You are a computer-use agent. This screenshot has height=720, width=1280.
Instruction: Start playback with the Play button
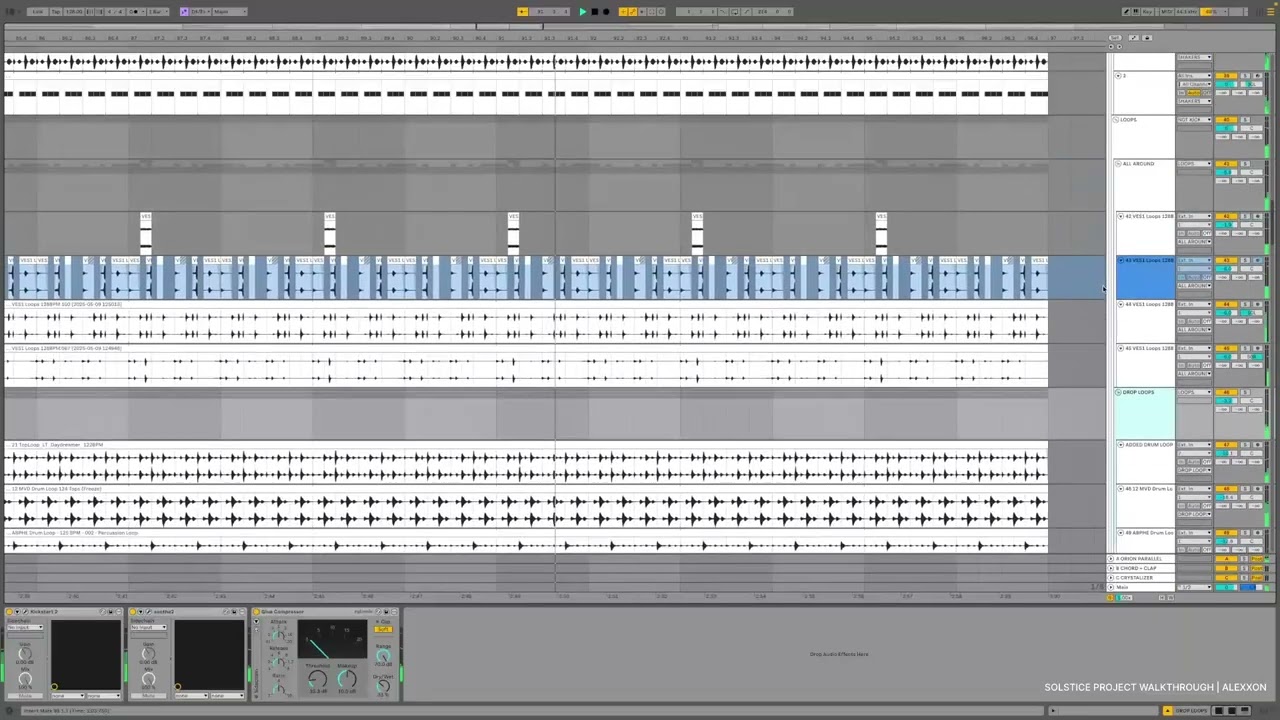(x=583, y=11)
